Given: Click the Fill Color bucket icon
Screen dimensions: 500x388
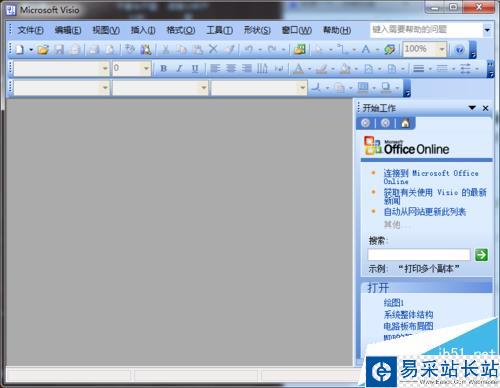Looking at the screenshot, I should [345, 69].
